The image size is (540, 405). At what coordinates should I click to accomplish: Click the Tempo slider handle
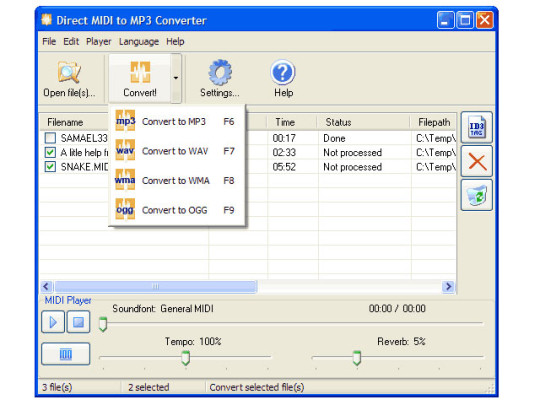tap(186, 358)
